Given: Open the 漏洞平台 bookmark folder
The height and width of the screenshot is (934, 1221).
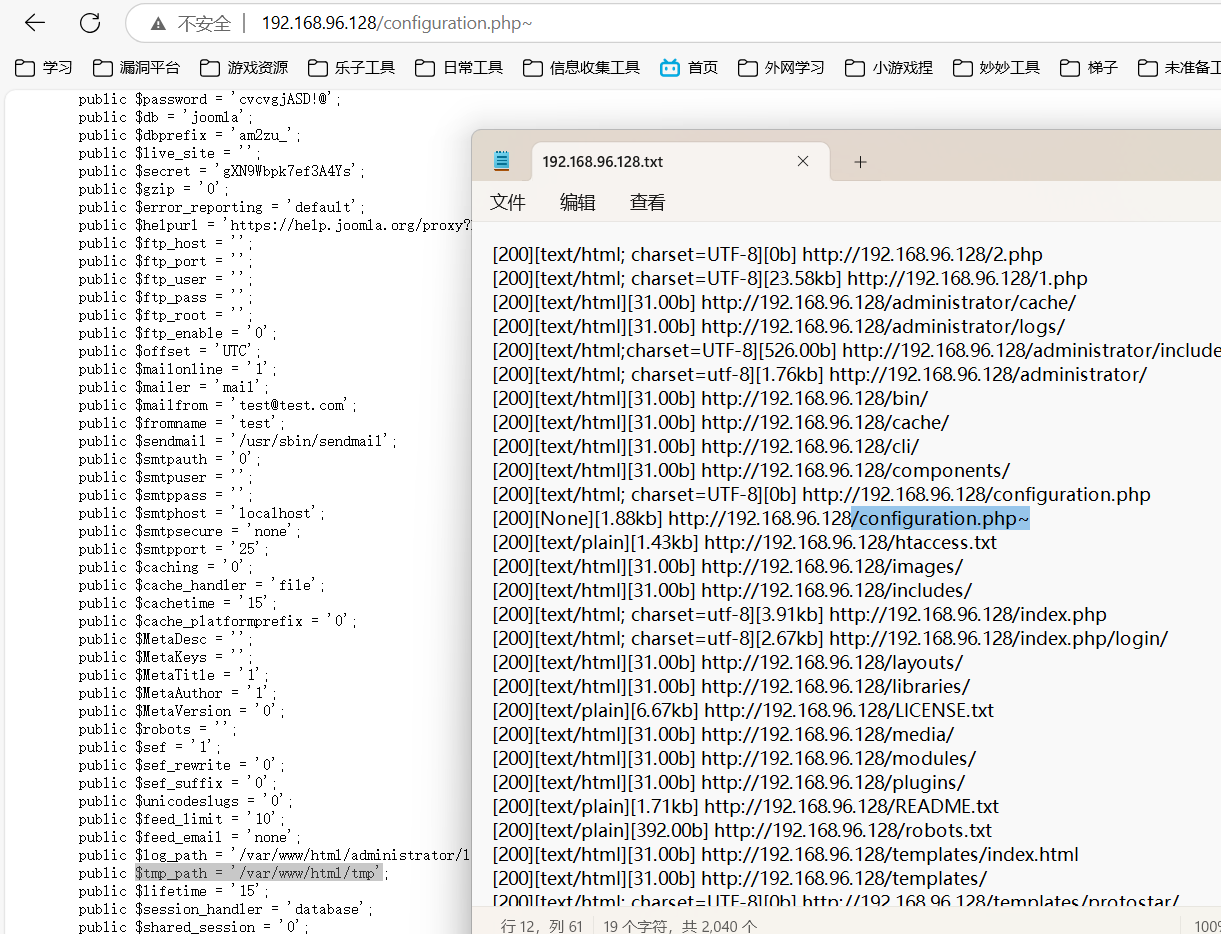Looking at the screenshot, I should coord(136,68).
